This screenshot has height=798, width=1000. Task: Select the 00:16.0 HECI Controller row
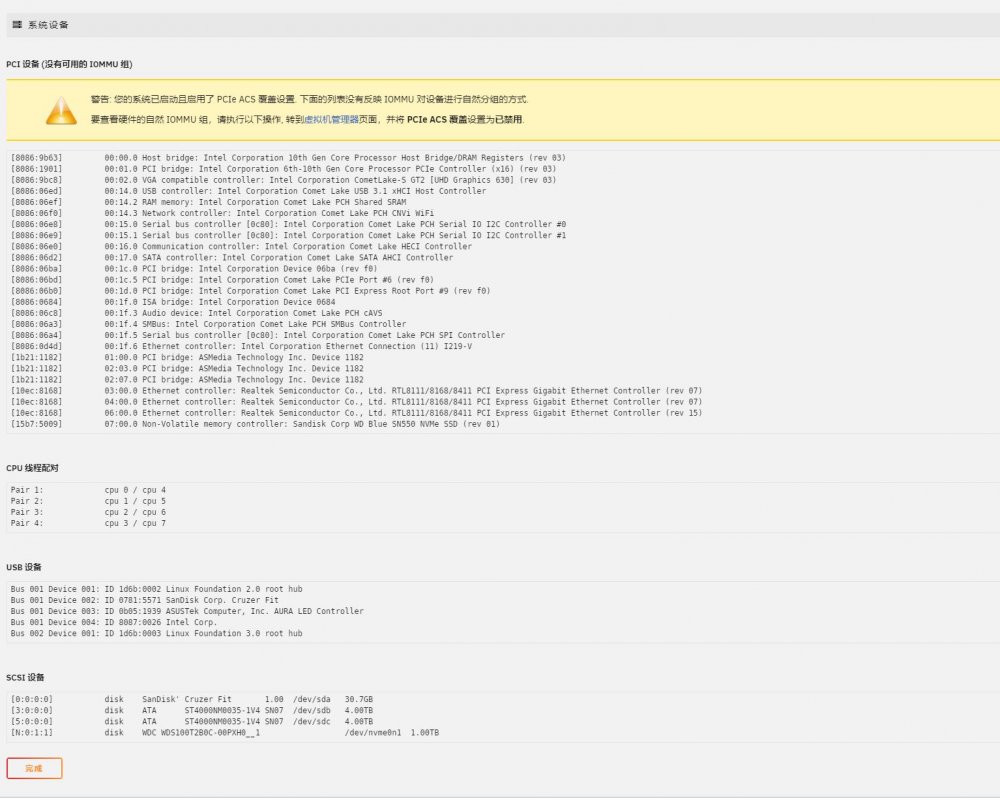pyautogui.click(x=241, y=246)
